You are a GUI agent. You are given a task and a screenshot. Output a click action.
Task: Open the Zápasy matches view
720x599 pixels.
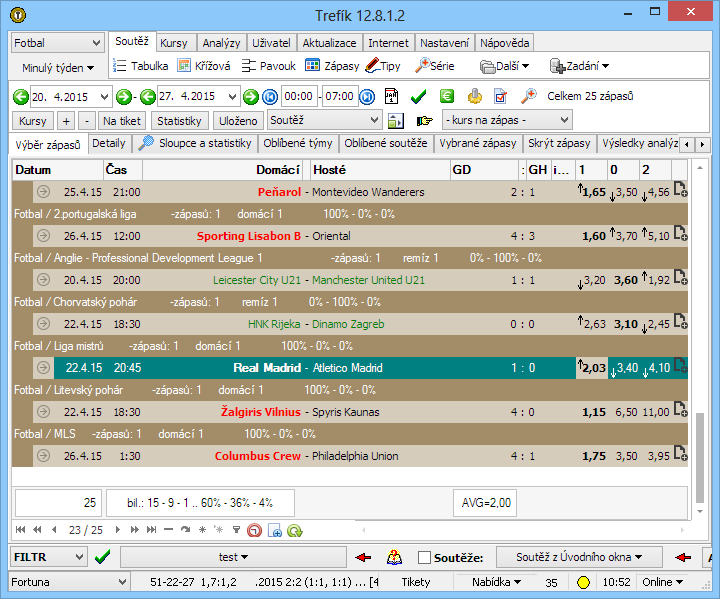click(332, 66)
